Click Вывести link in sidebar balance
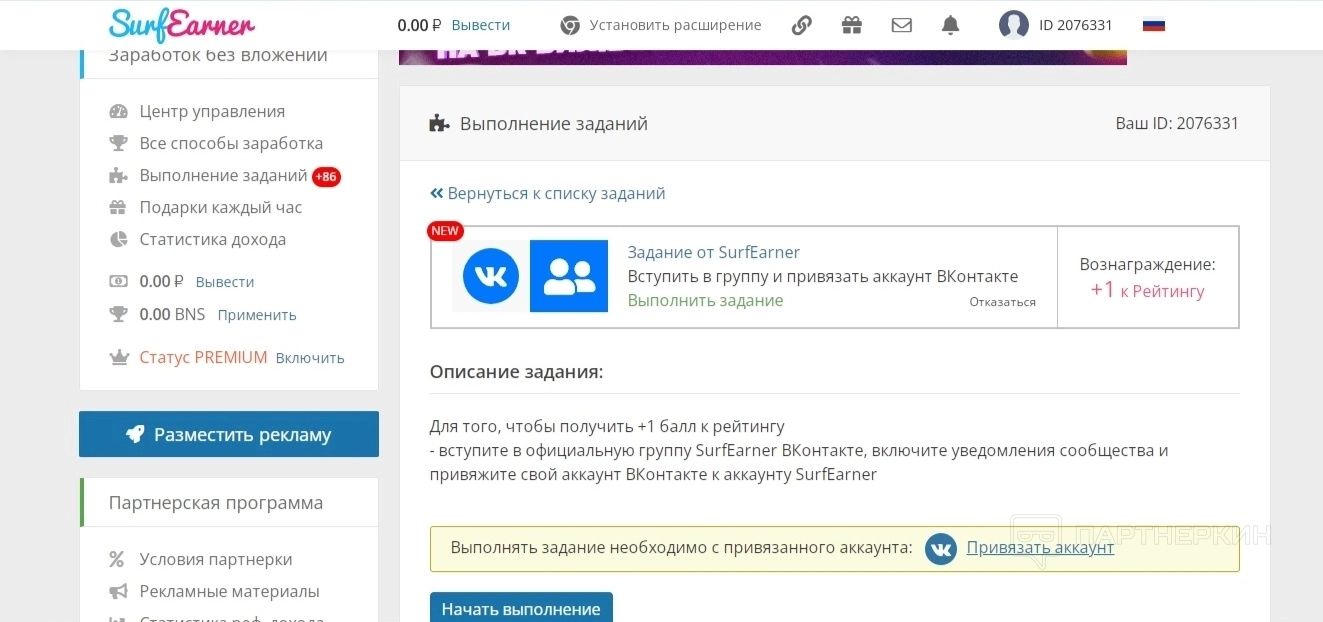This screenshot has width=1323, height=622. [225, 282]
